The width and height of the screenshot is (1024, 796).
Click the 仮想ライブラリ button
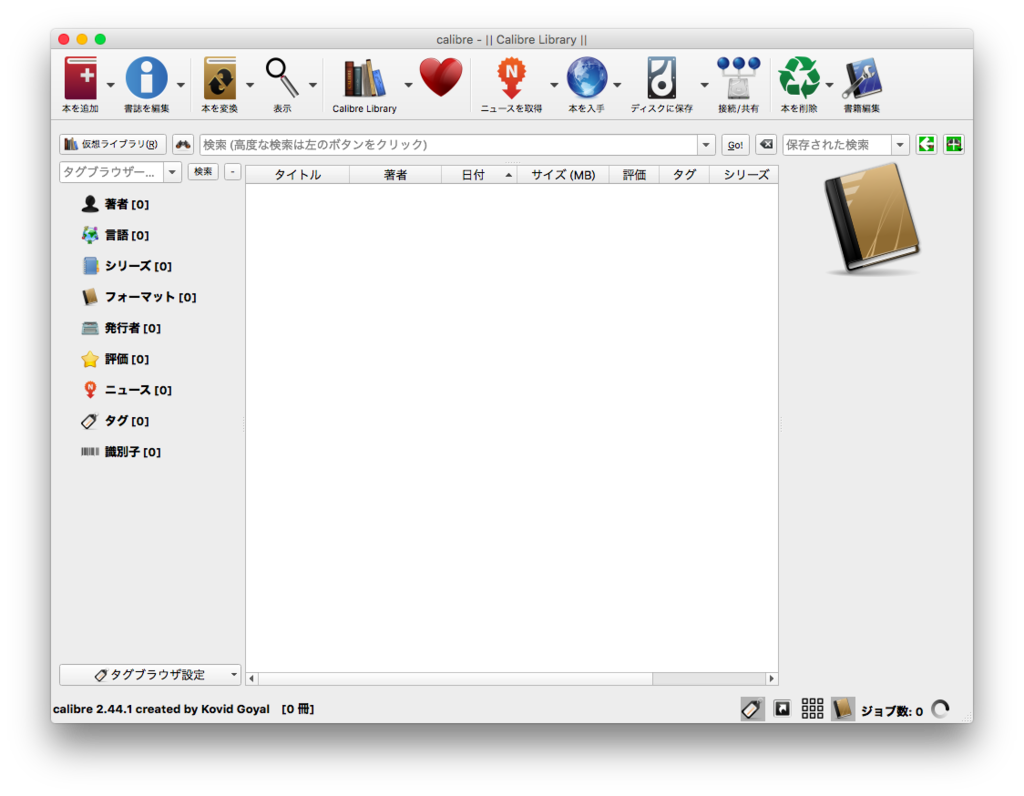(x=113, y=144)
